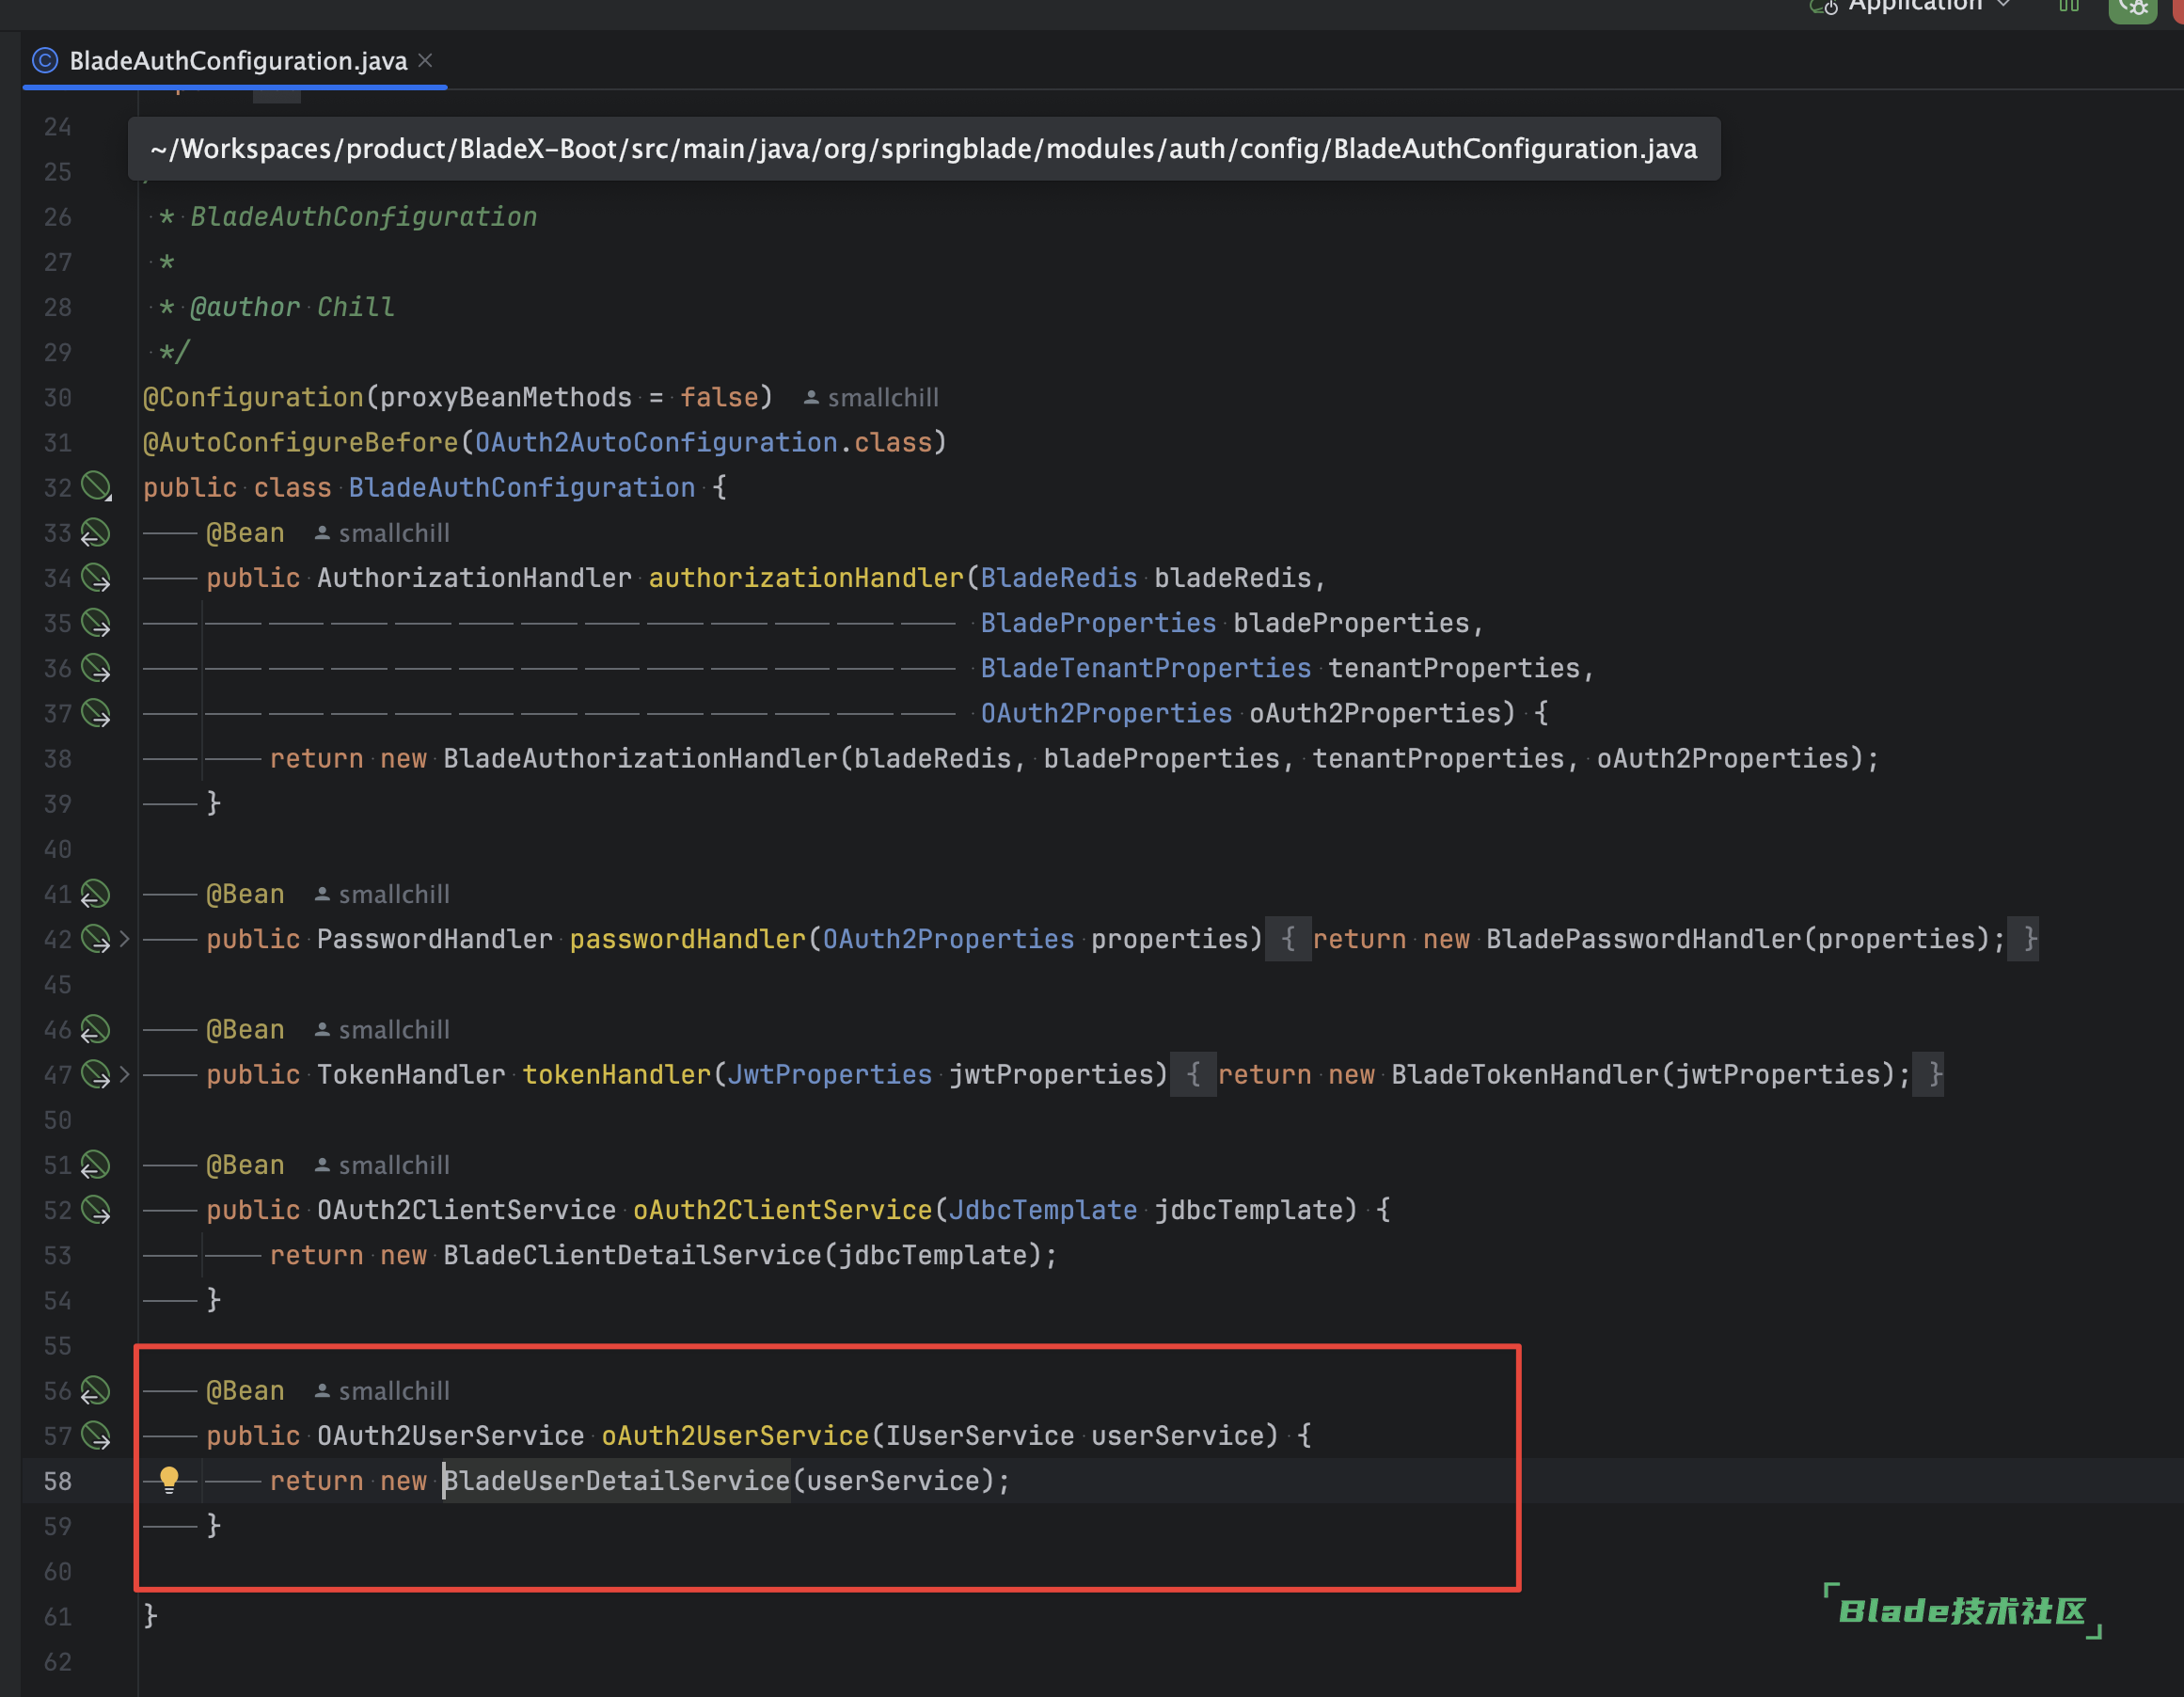Click BladeClientDetailService on line 53
The image size is (2184, 1697).
click(x=632, y=1255)
